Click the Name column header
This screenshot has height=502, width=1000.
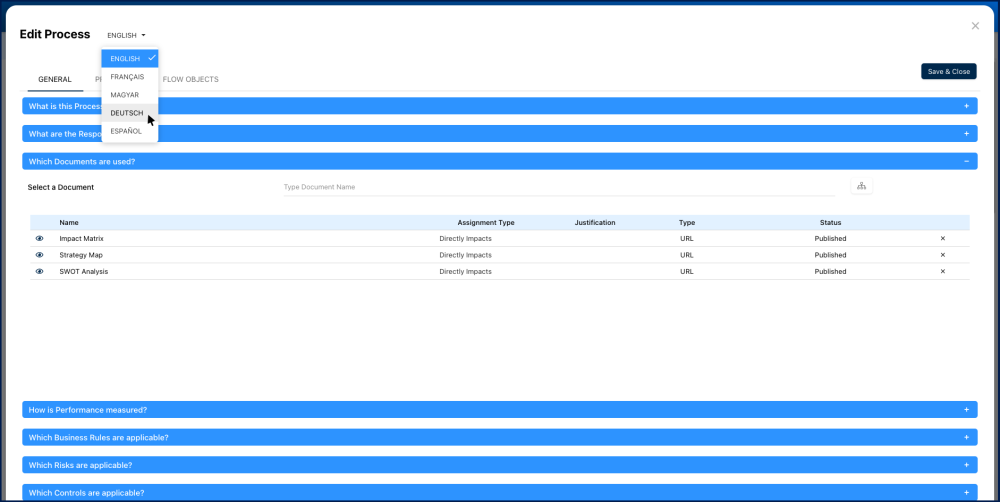point(69,223)
